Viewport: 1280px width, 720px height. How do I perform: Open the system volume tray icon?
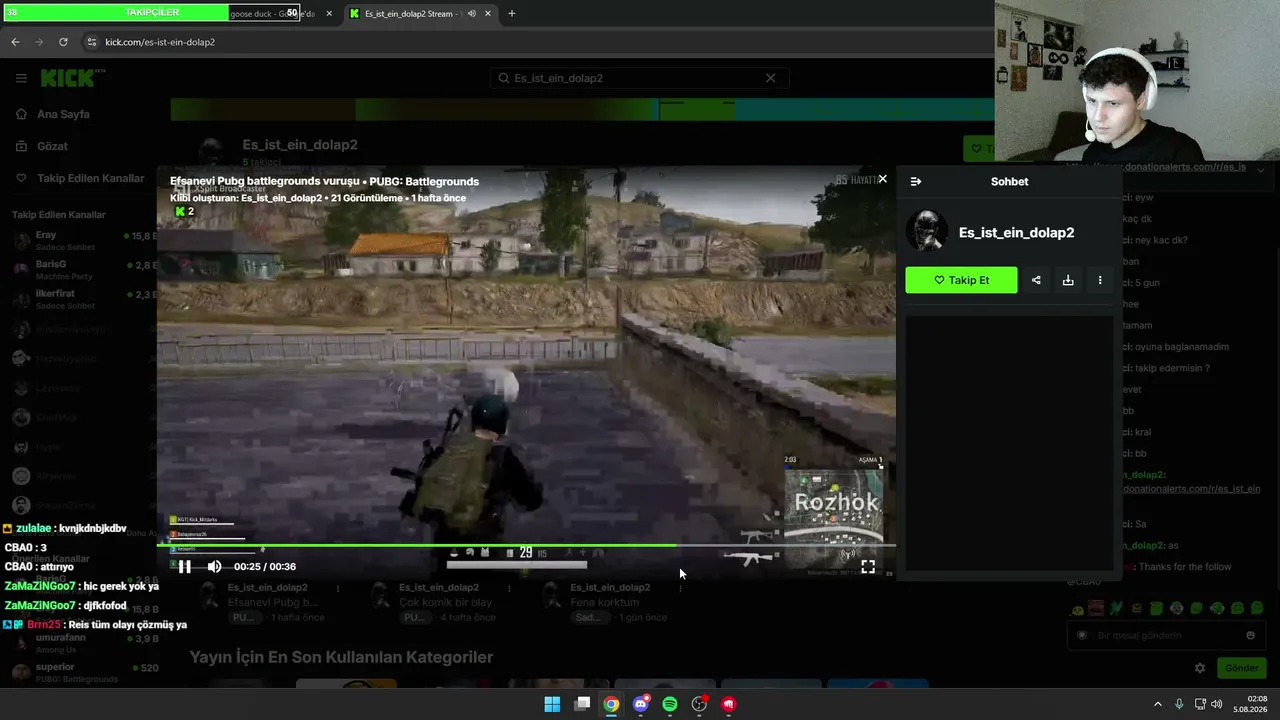1217,704
